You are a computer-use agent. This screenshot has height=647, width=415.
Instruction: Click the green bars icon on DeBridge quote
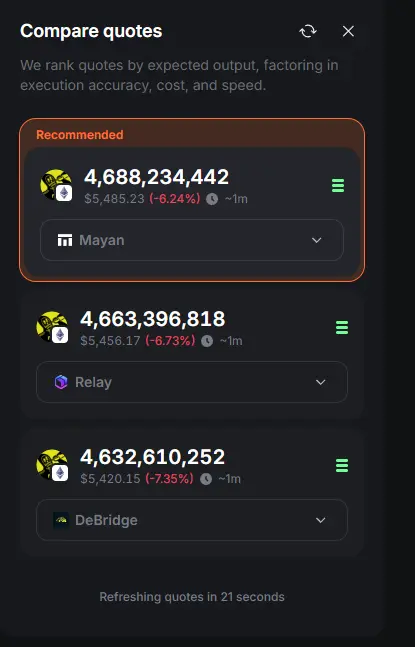342,465
